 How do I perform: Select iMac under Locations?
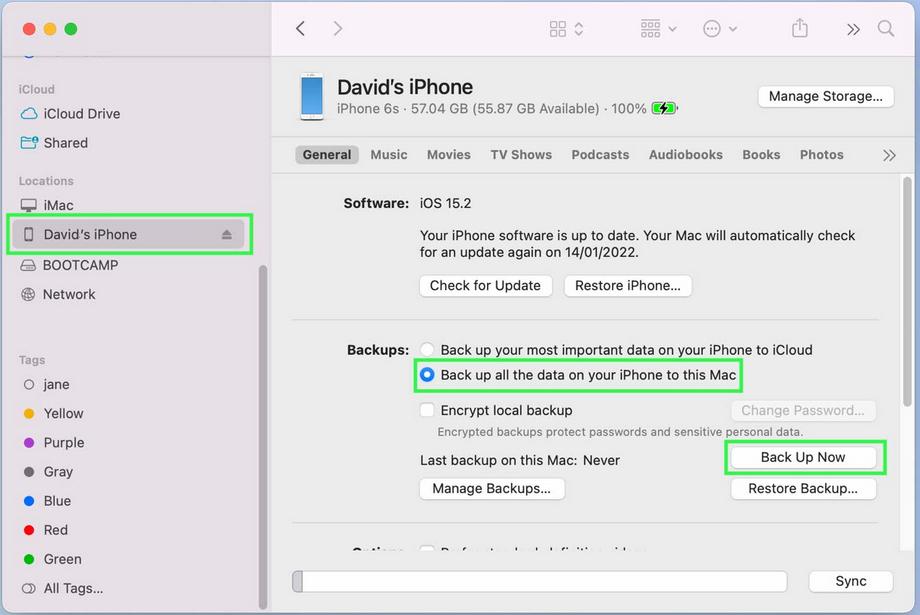tap(58, 205)
